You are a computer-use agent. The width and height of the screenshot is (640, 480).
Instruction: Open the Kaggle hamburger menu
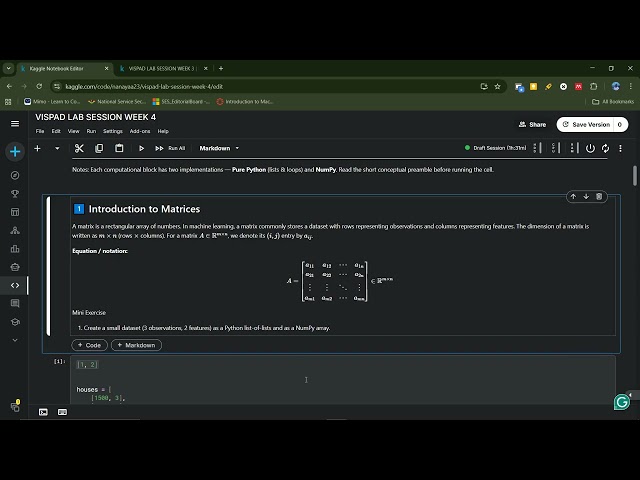[x=15, y=123]
